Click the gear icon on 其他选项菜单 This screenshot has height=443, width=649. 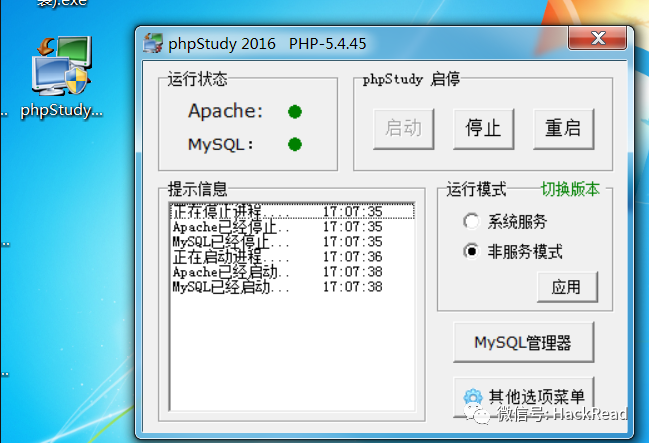[x=473, y=397]
